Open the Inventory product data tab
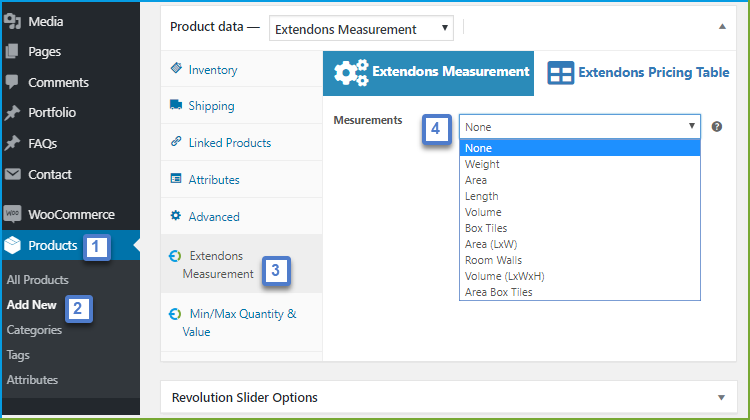Viewport: 750px width, 420px height. pos(212,70)
